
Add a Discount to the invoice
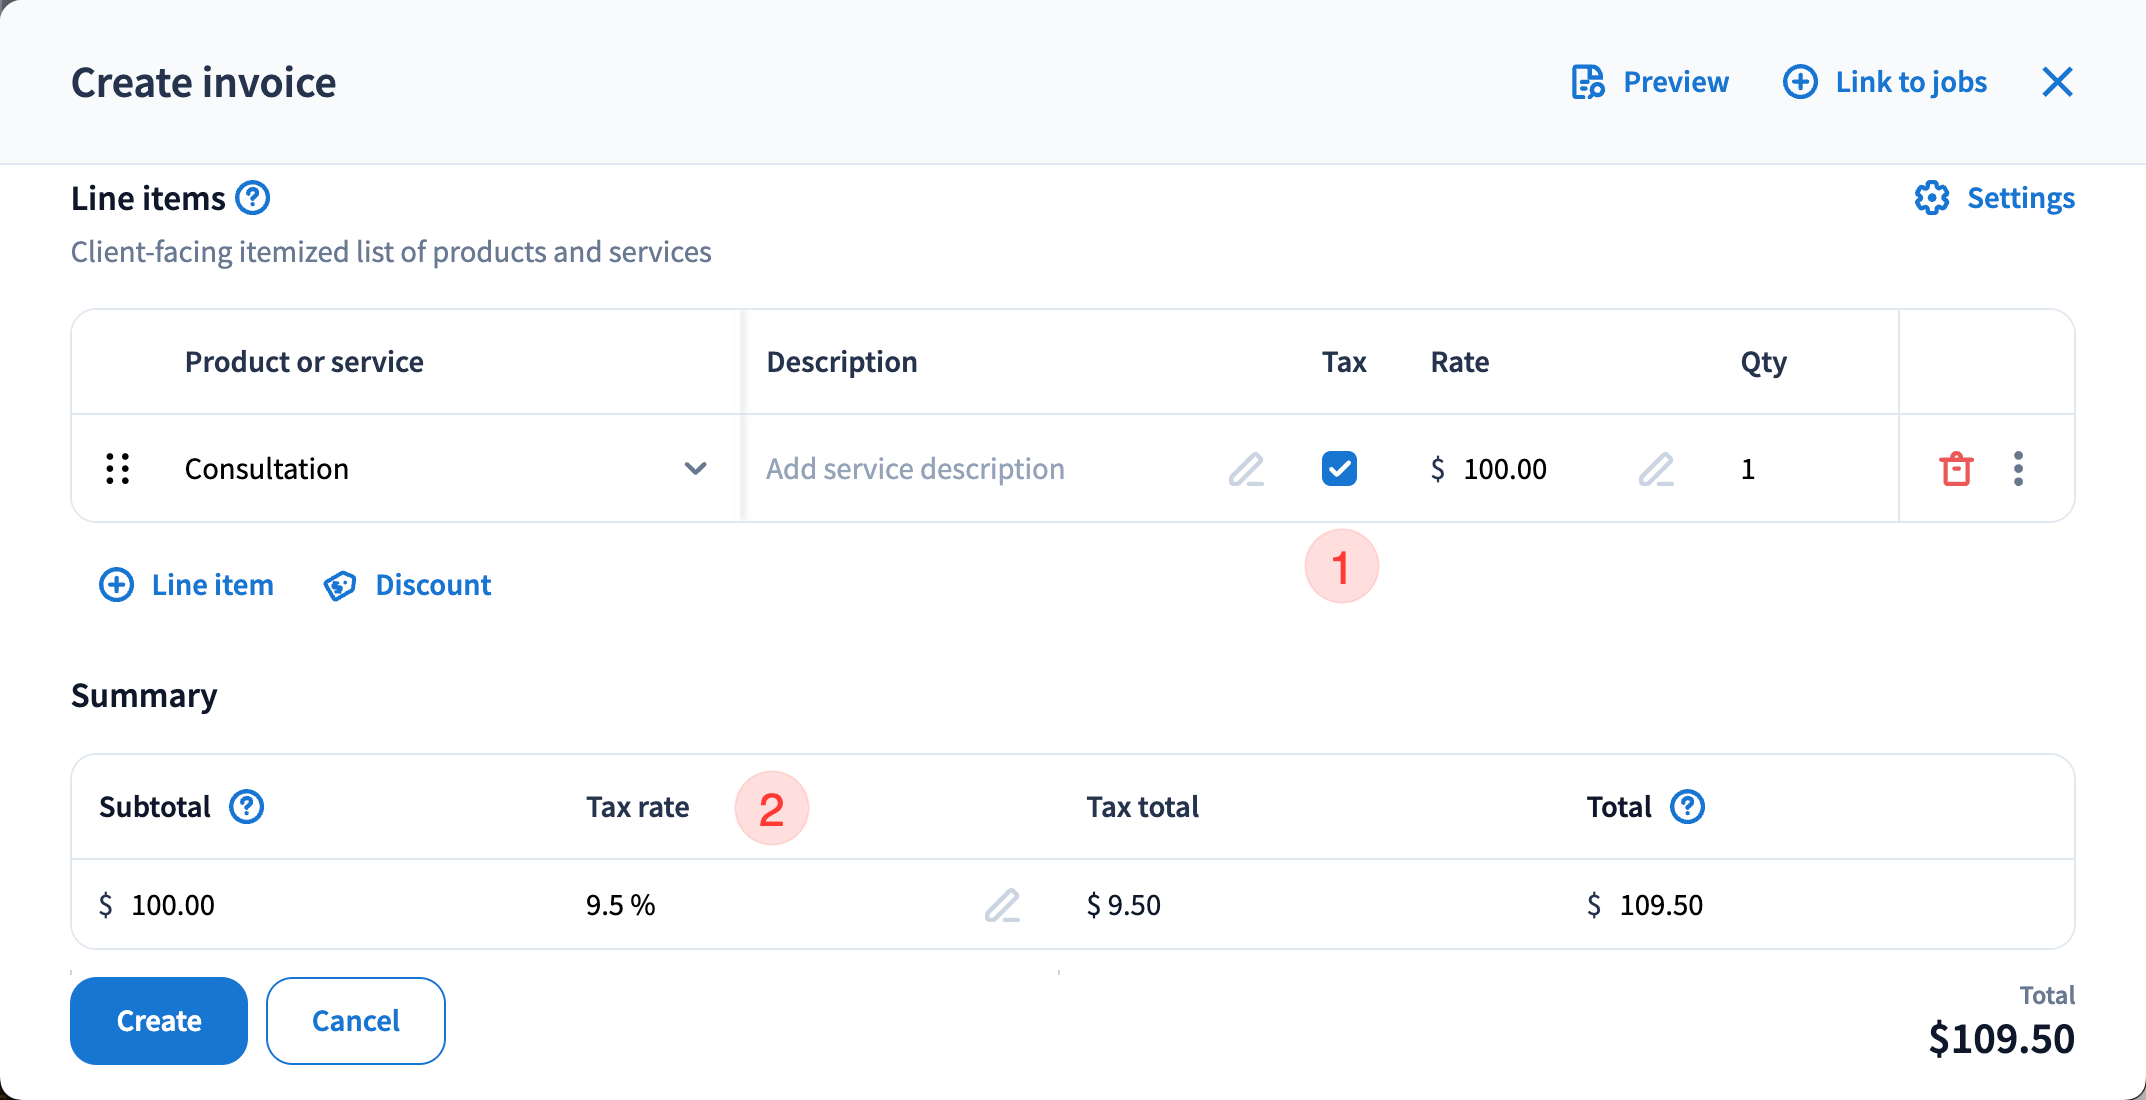tap(408, 585)
